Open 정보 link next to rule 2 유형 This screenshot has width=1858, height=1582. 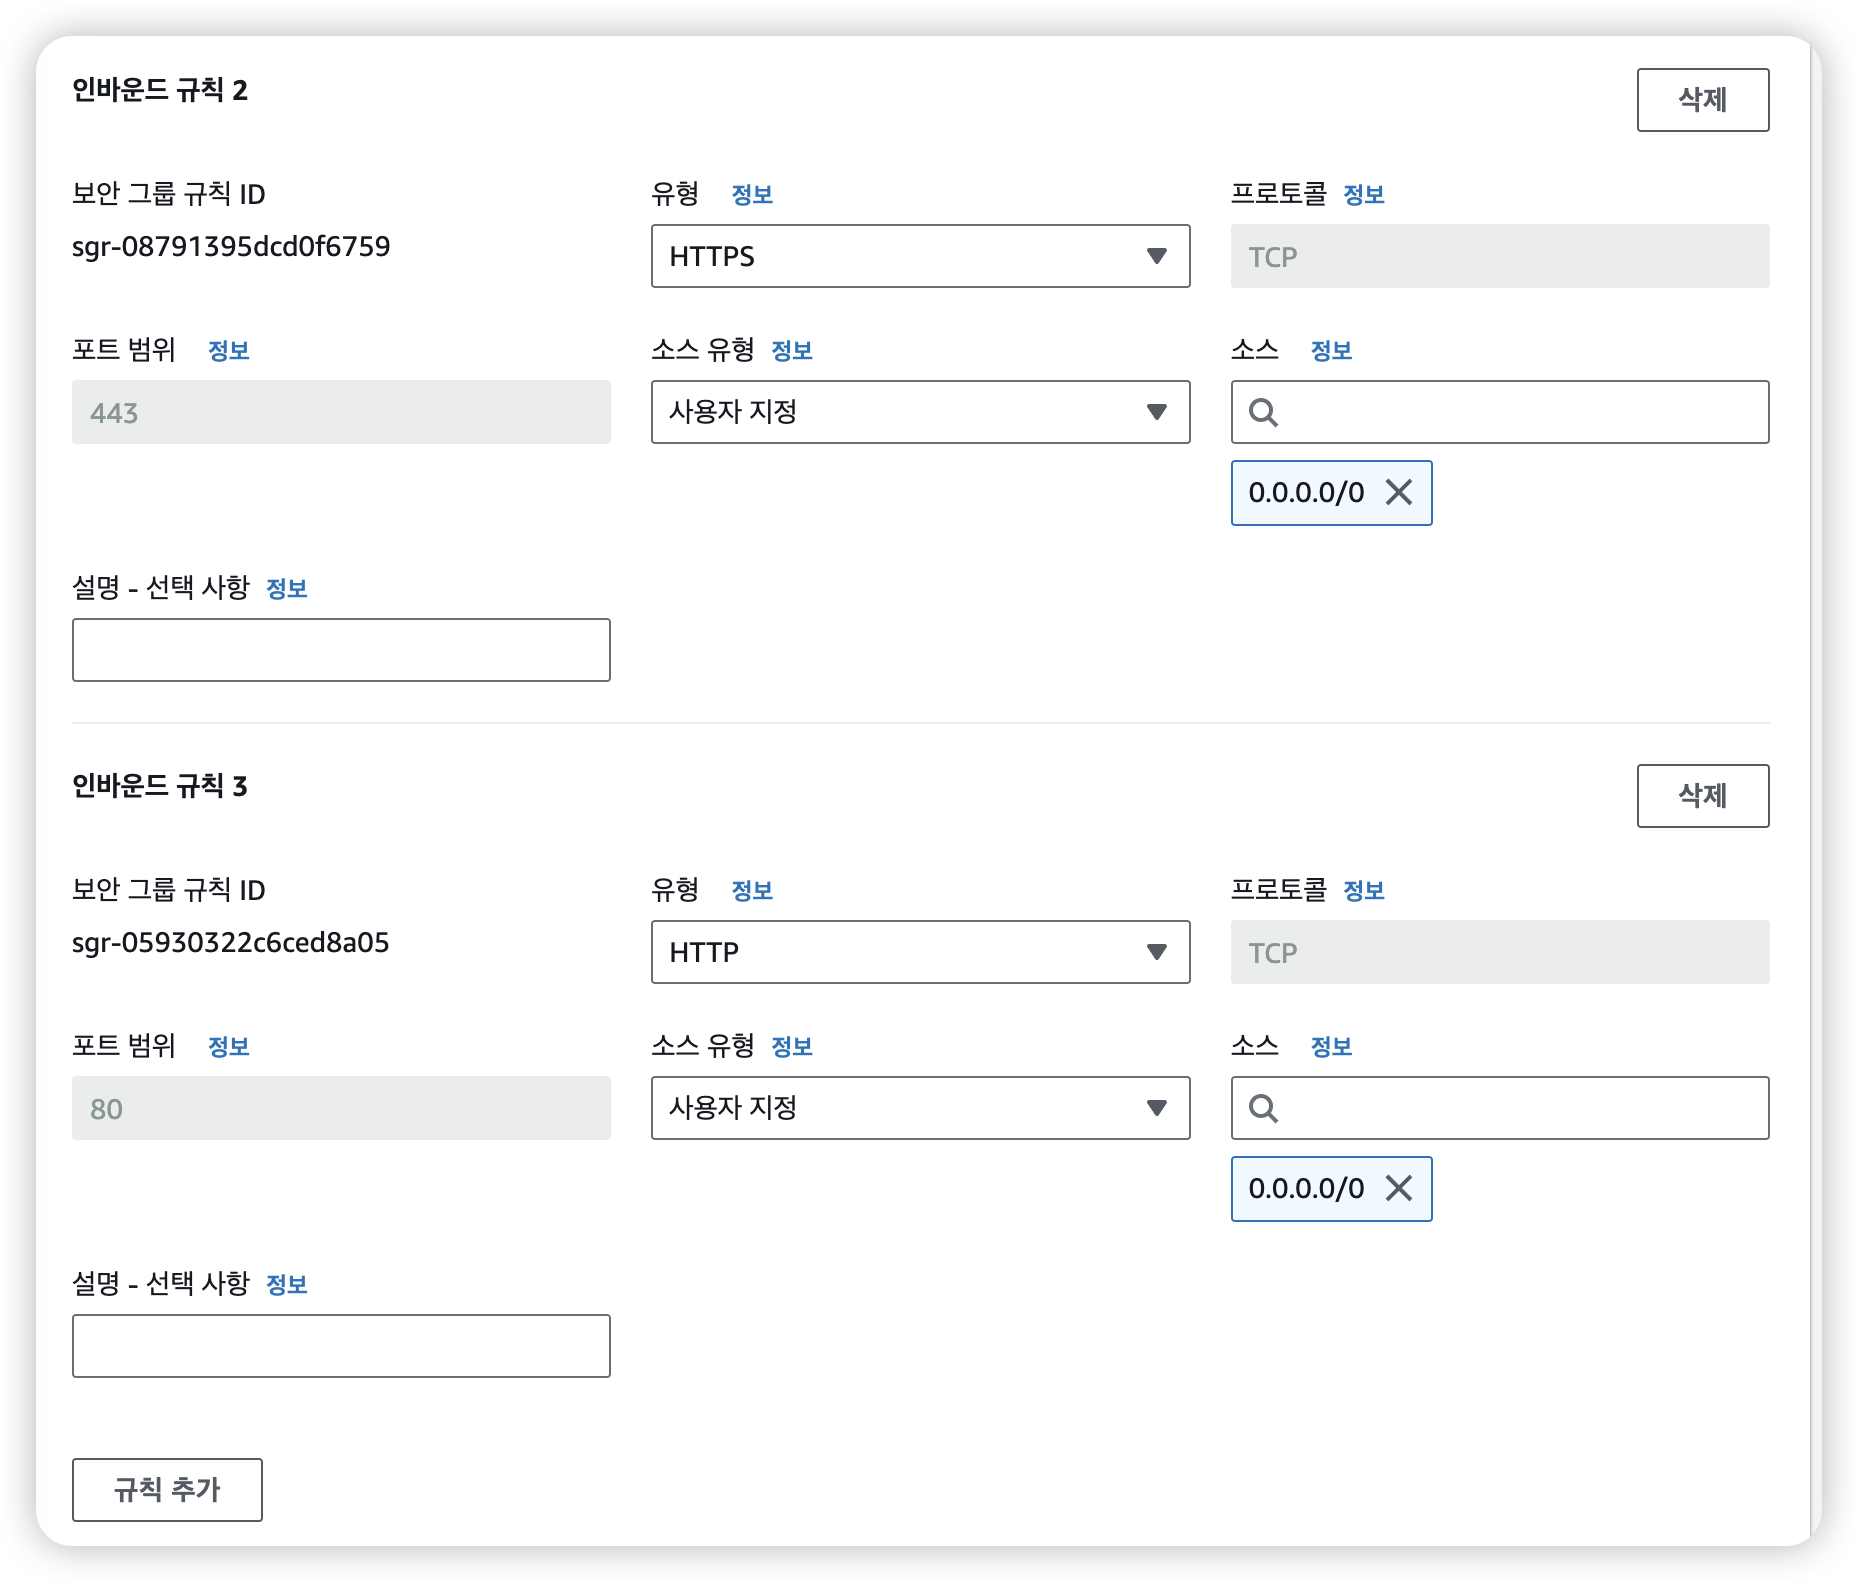click(752, 195)
